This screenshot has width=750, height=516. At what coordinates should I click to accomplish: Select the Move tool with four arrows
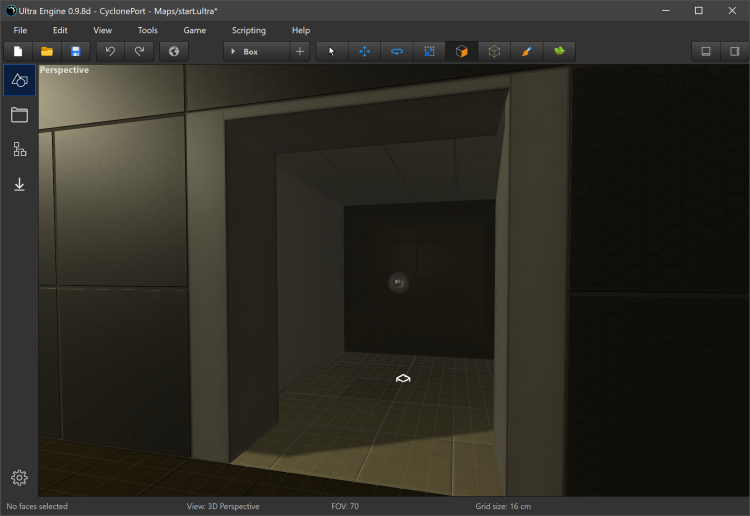(364, 51)
